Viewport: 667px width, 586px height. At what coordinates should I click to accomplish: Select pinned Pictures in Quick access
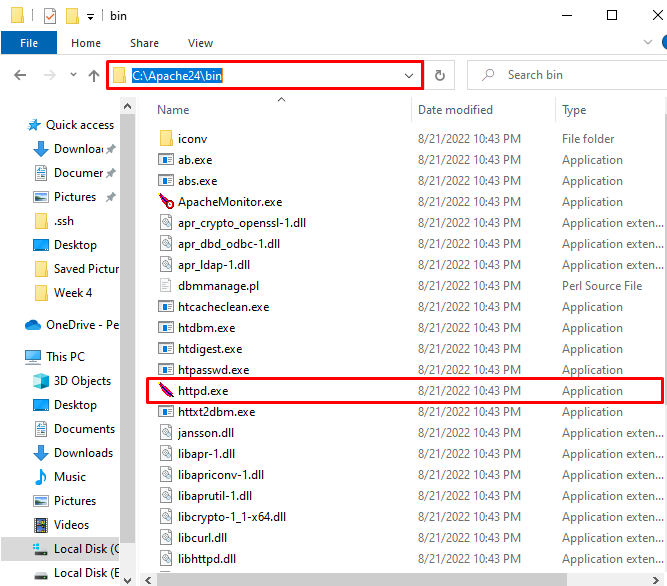[x=75, y=197]
